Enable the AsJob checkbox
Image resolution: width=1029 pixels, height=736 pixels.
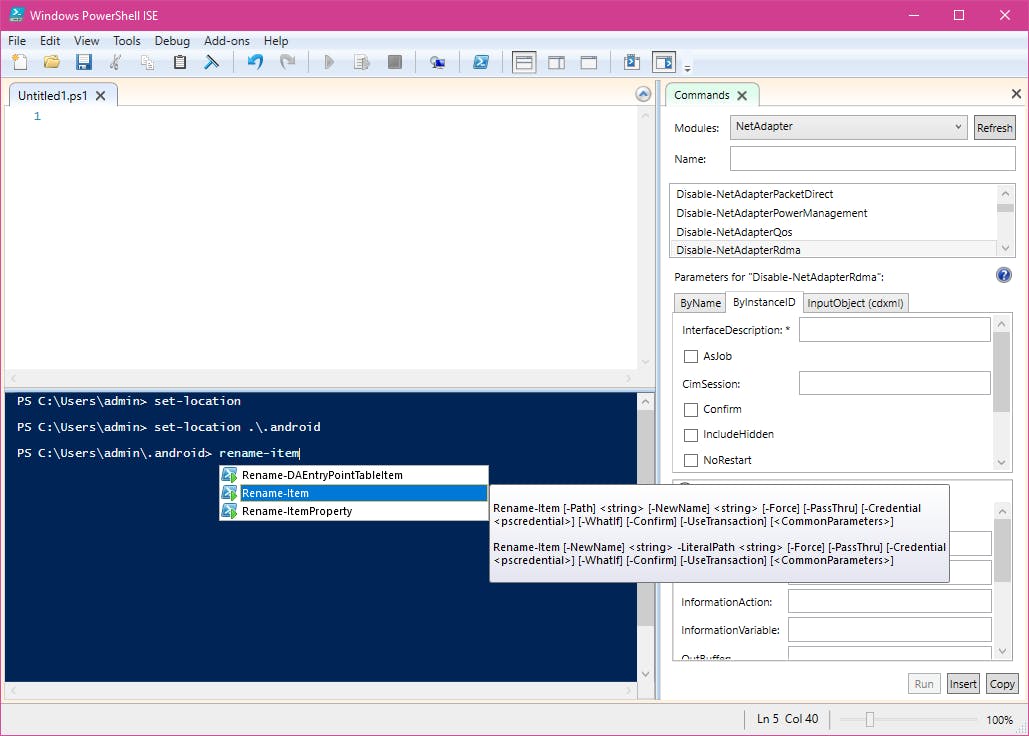691,356
